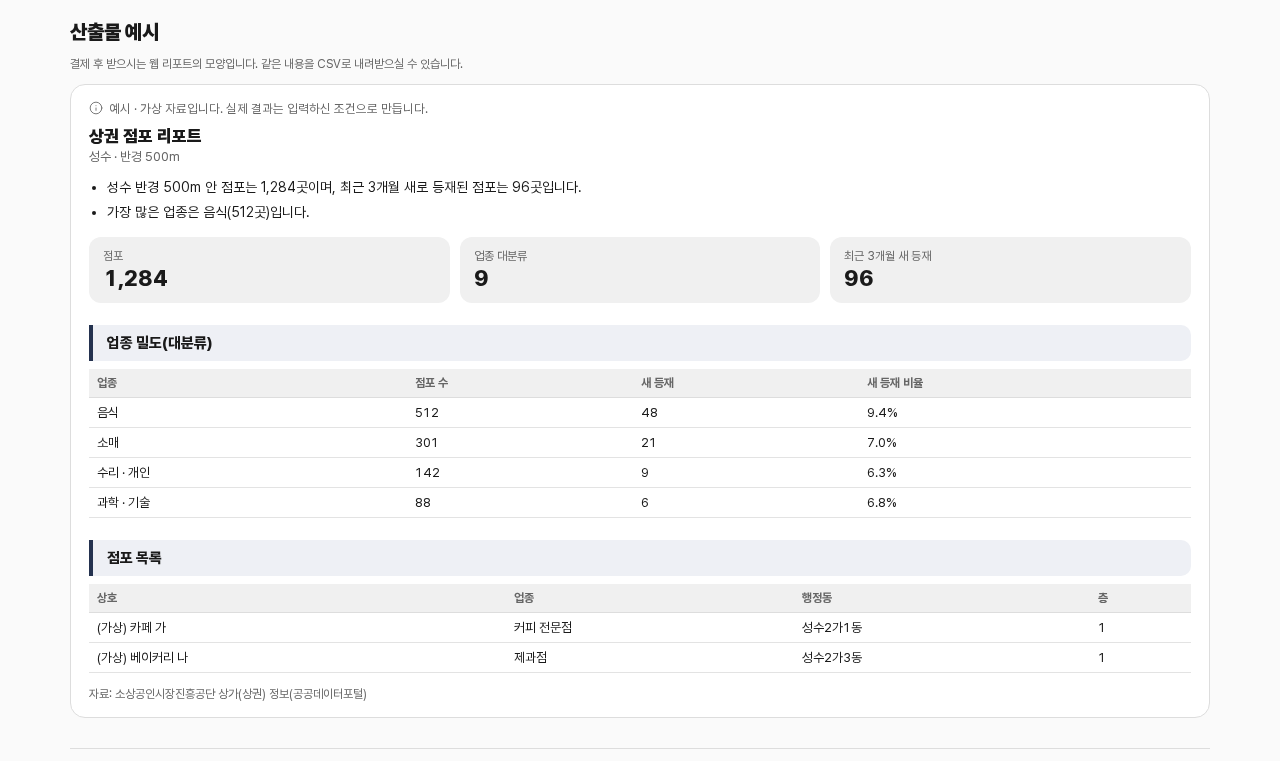Viewport: 1280px width, 761px height.
Task: Click the new listing cell "21"
Action: click(x=648, y=443)
